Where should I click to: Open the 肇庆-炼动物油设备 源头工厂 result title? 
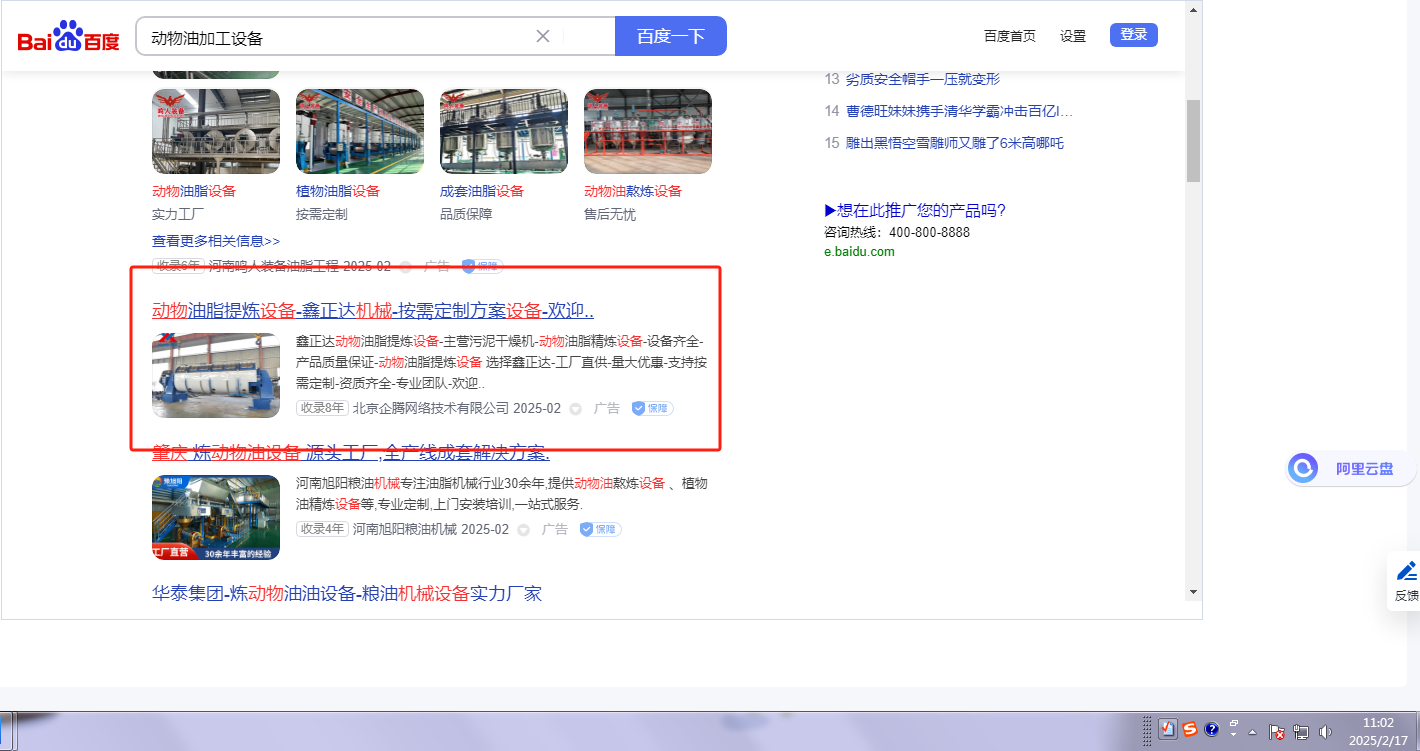click(351, 452)
